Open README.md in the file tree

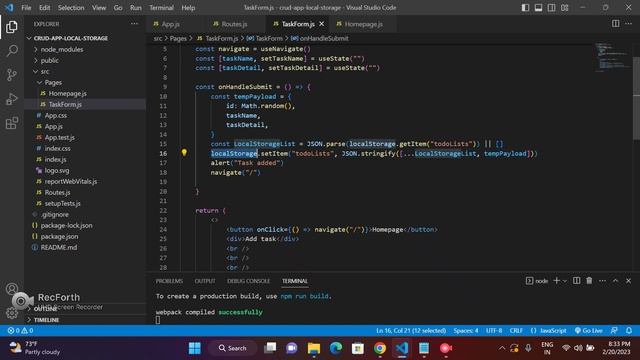[59, 247]
